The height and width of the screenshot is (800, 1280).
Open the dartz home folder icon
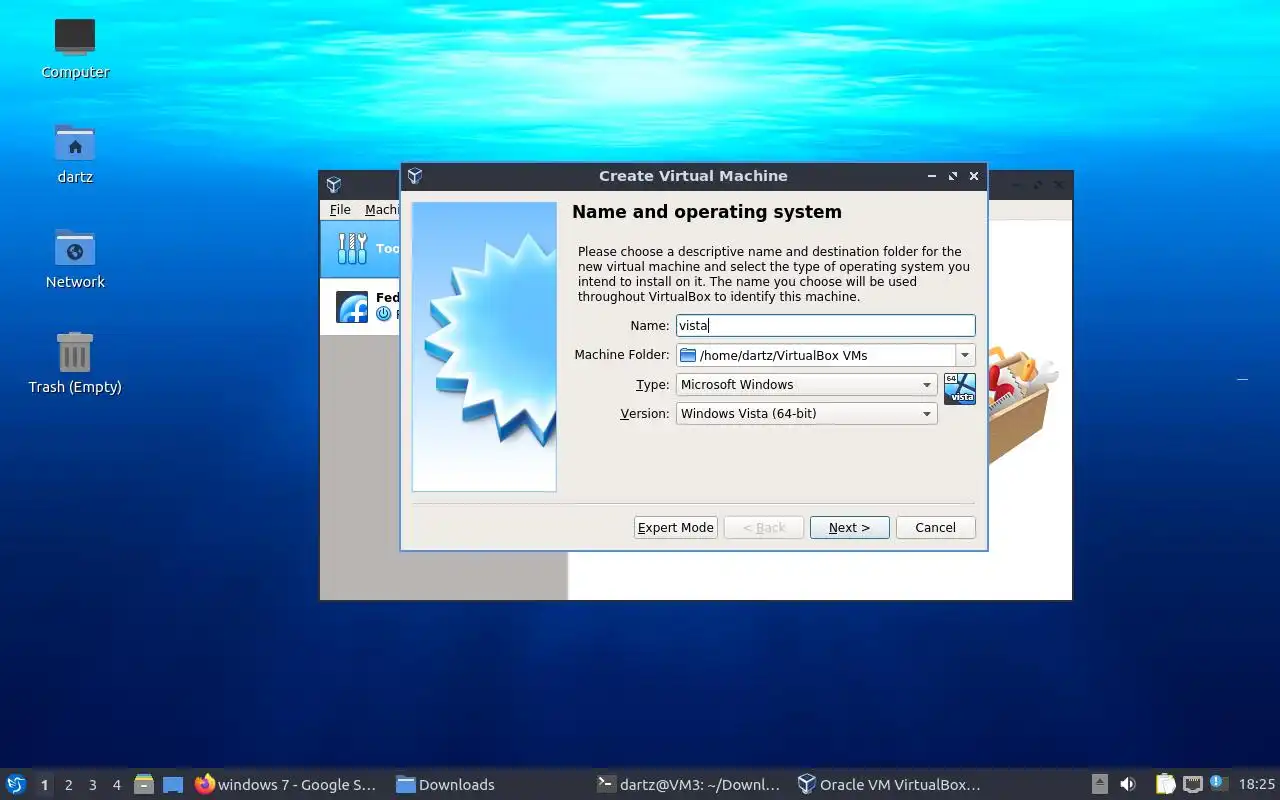tap(75, 153)
